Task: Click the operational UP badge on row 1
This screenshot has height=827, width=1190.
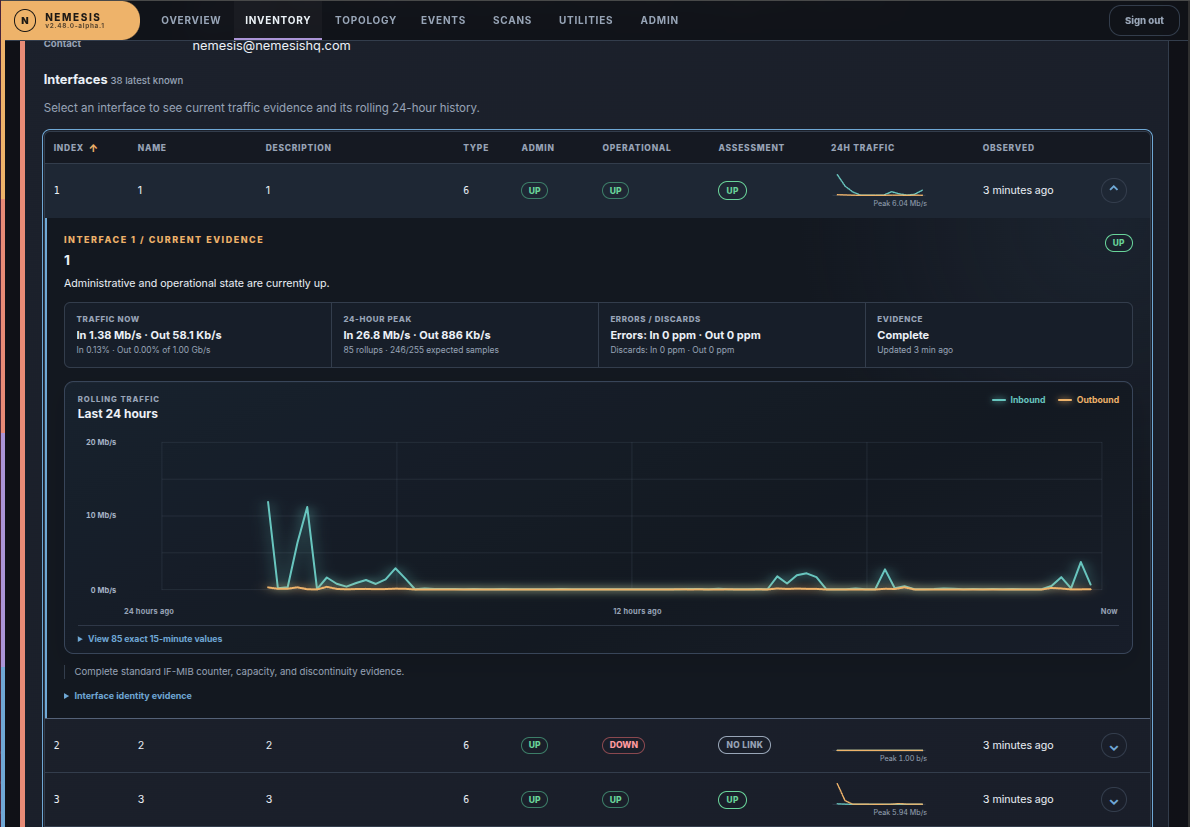Action: [615, 190]
